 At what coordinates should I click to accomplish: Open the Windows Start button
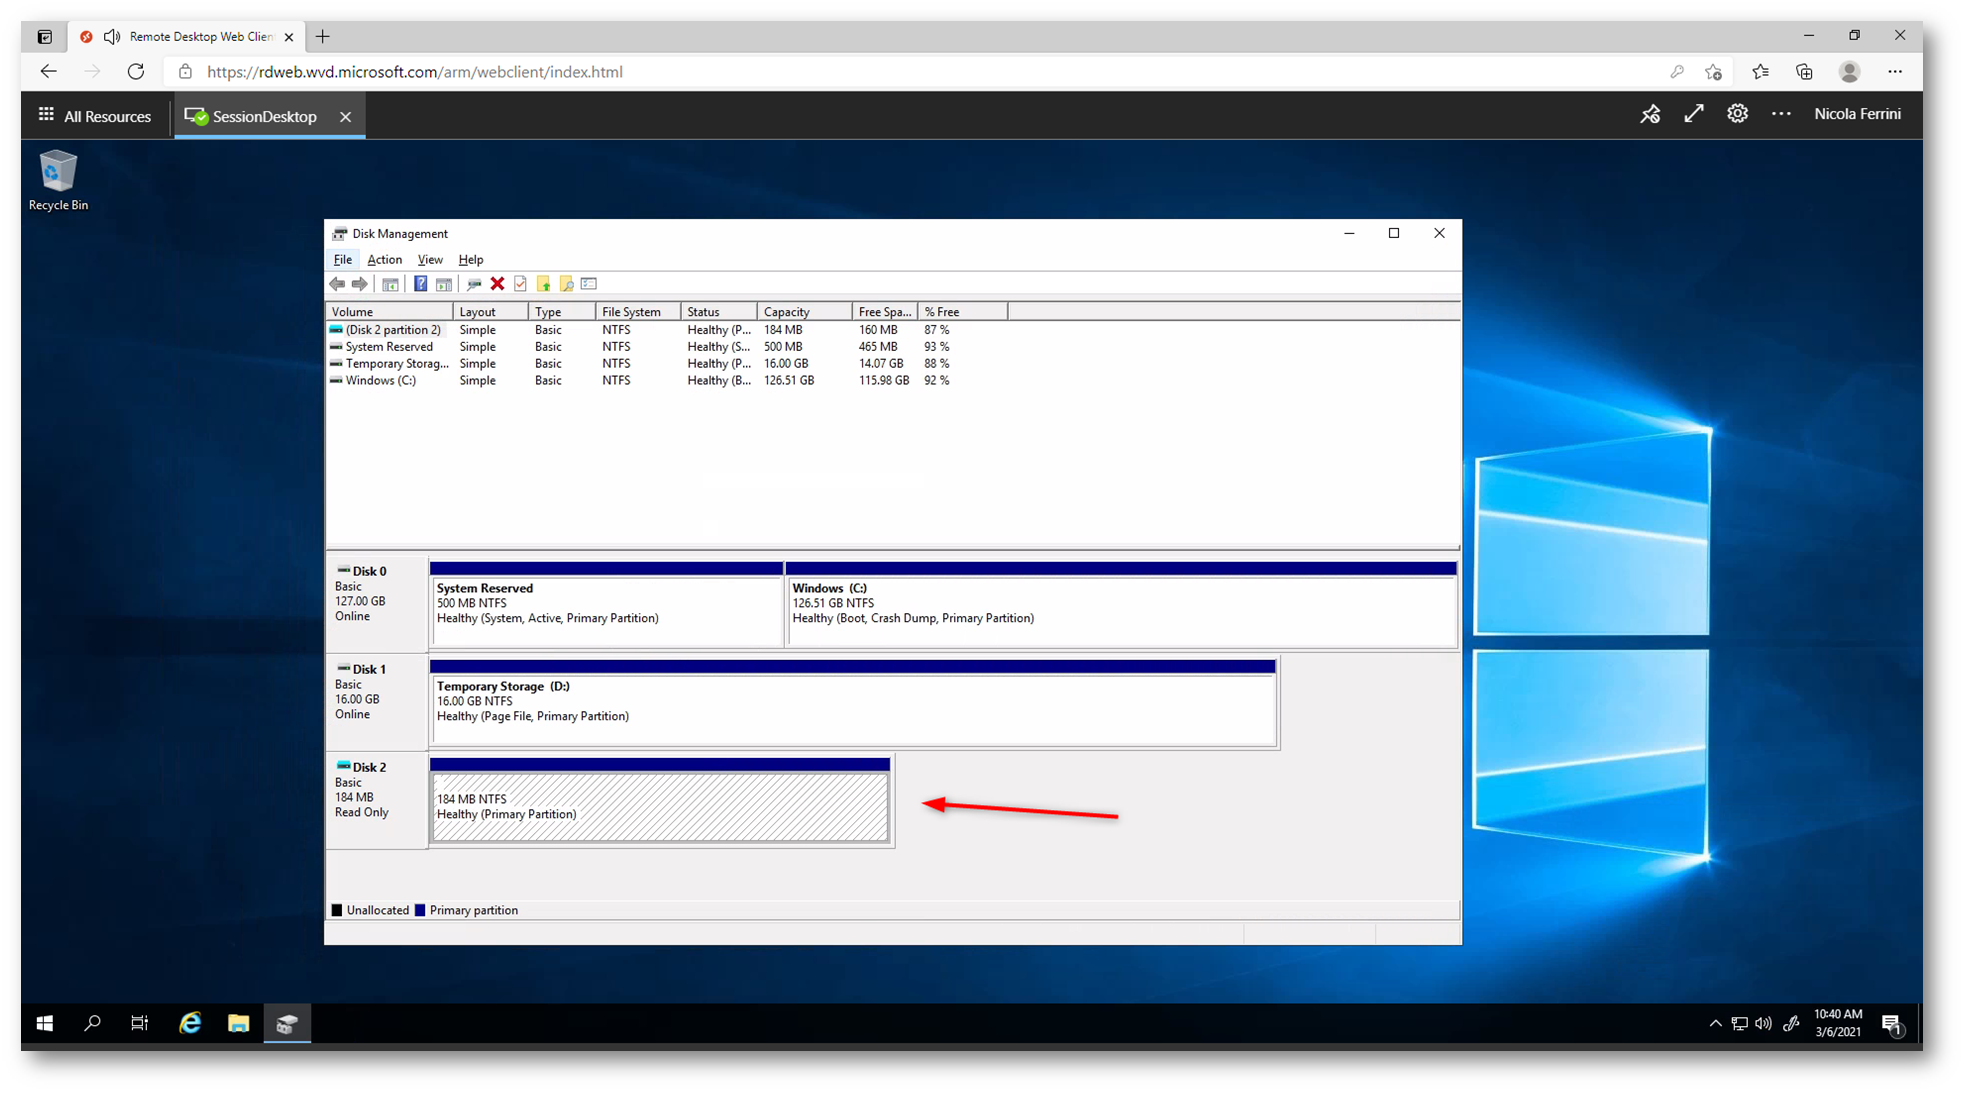(44, 1023)
